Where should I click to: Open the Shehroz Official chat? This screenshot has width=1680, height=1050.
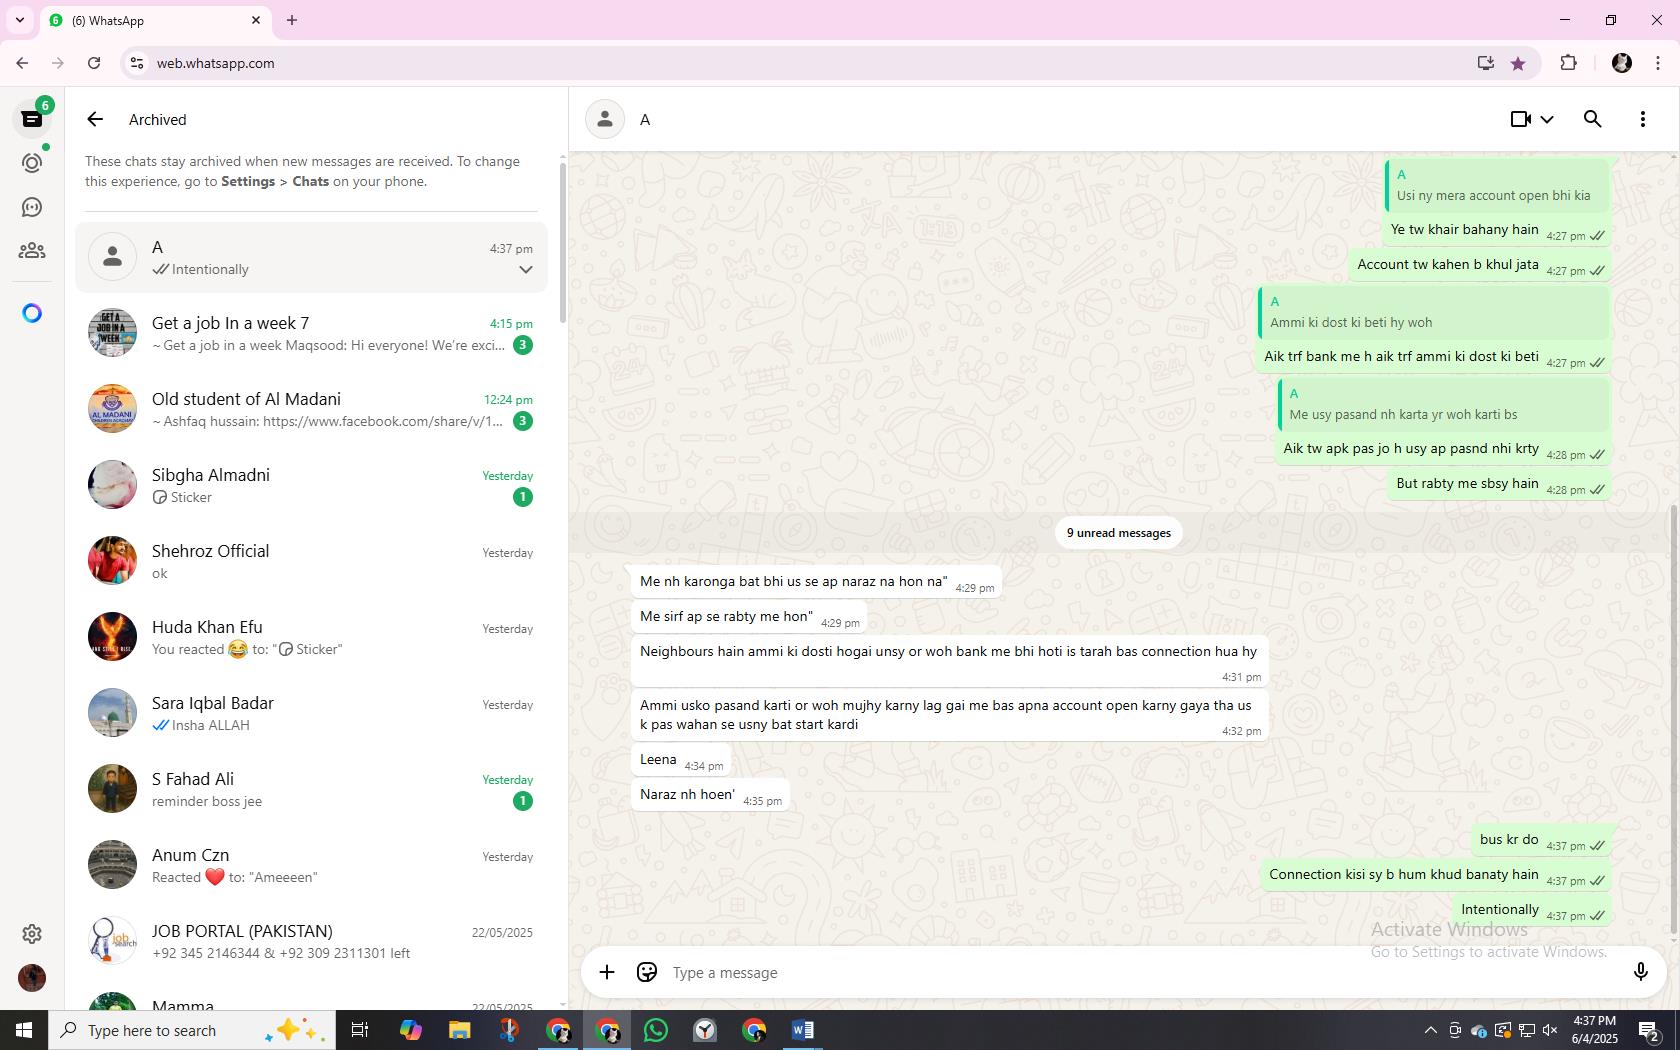click(x=311, y=561)
